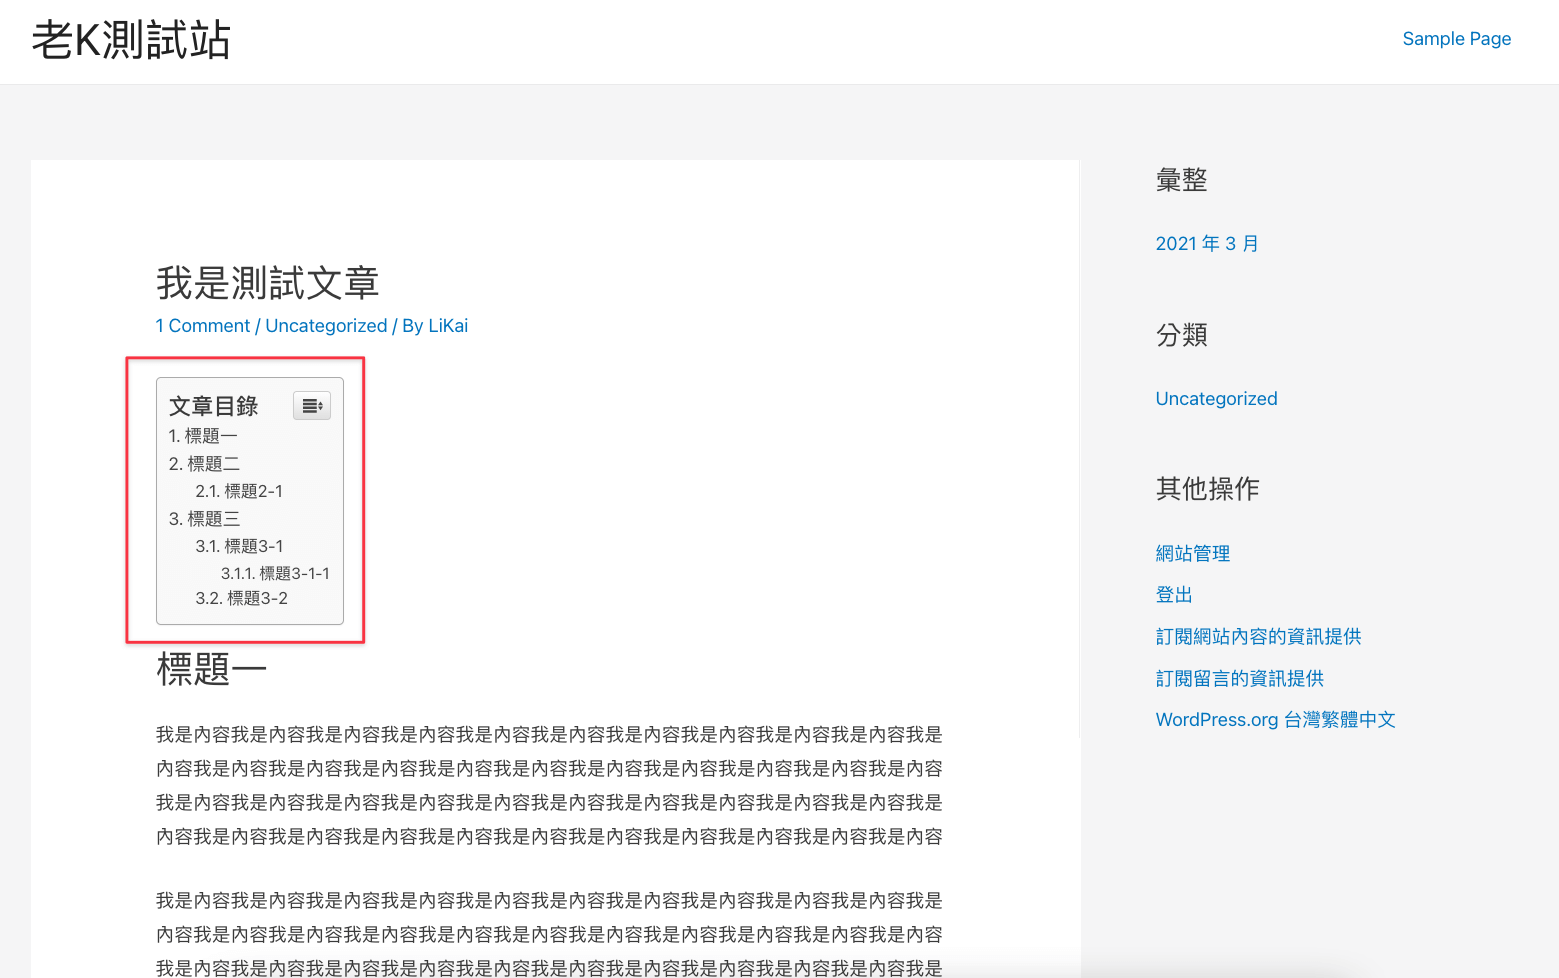Viewport: 1559px width, 978px height.
Task: Toggle the table of contents list icon
Action: tap(312, 406)
